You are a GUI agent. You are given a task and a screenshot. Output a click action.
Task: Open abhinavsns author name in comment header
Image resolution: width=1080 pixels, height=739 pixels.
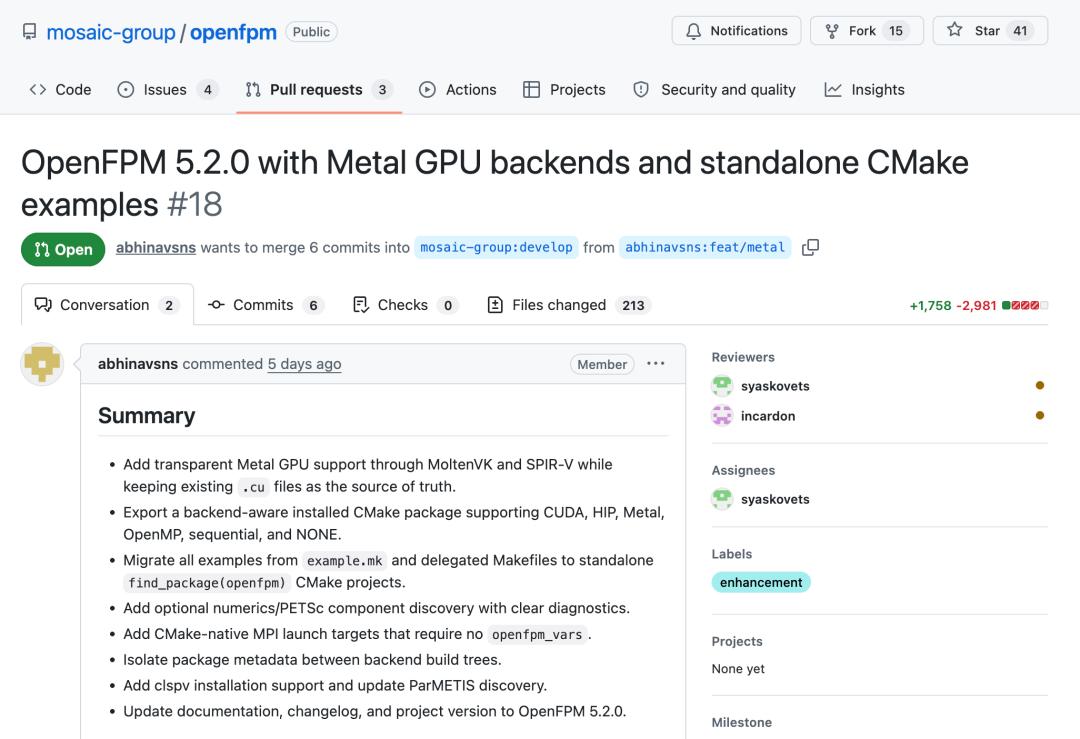pyautogui.click(x=138, y=364)
